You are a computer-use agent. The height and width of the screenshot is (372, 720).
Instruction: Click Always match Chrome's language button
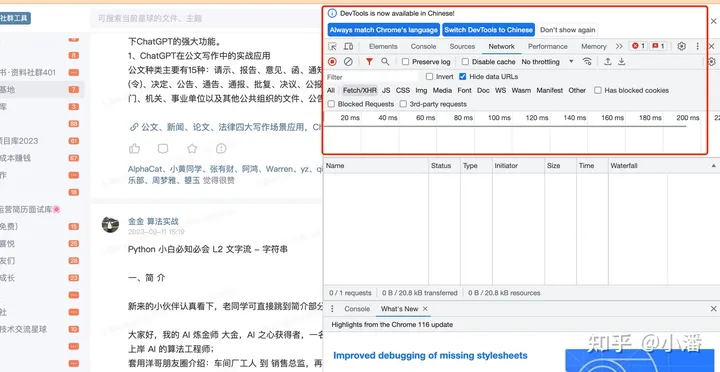coord(383,30)
